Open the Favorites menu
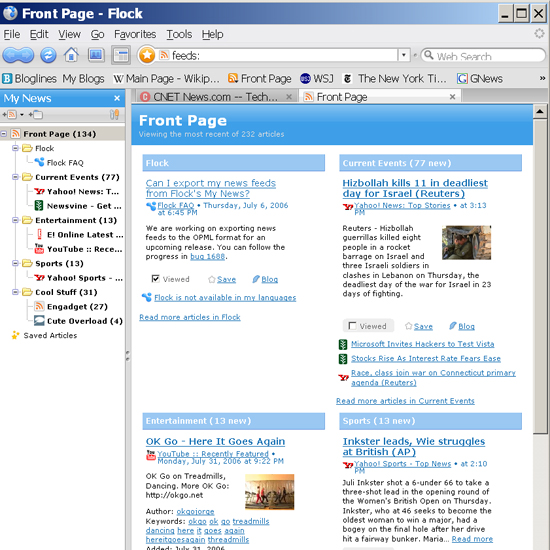Image resolution: width=550 pixels, height=550 pixels. [x=135, y=34]
